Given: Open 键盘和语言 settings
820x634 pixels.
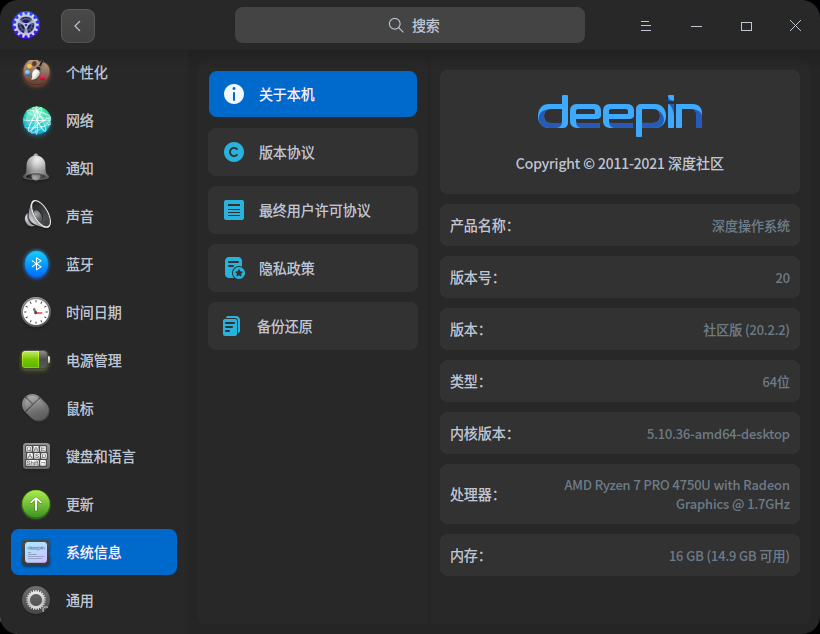Looking at the screenshot, I should [94, 456].
